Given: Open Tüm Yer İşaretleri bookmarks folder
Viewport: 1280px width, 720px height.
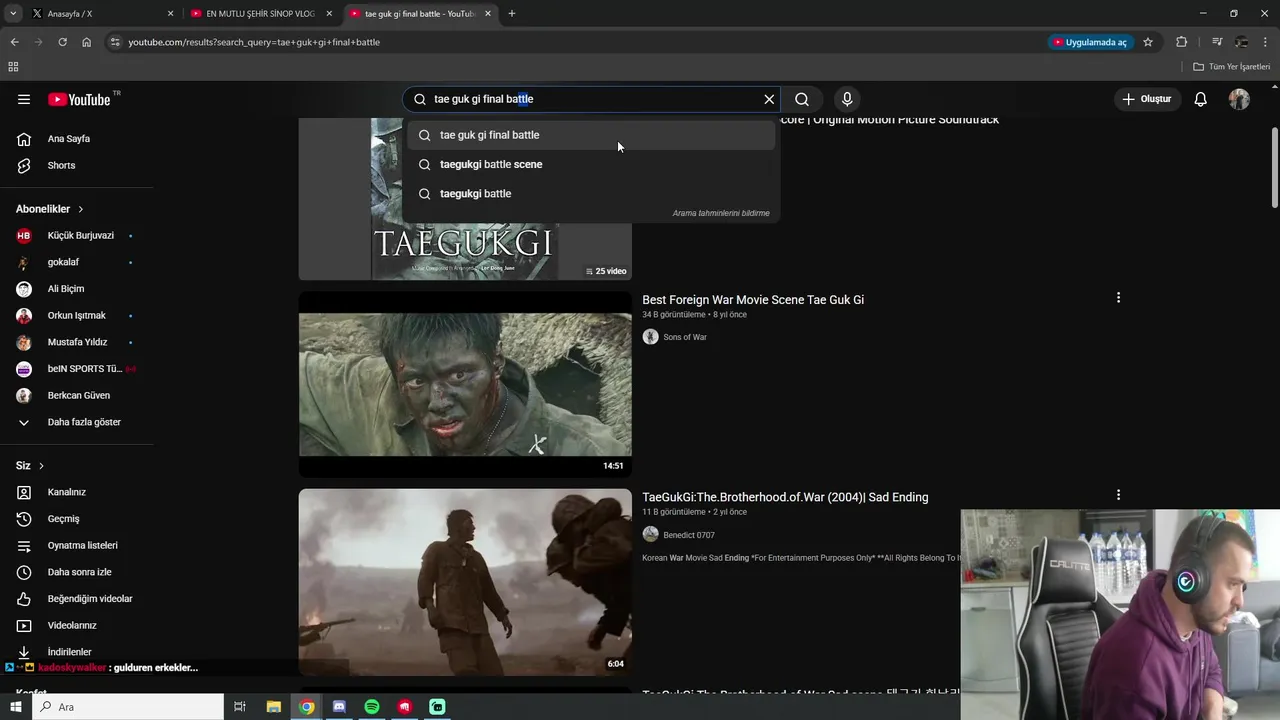Looking at the screenshot, I should click(1232, 67).
